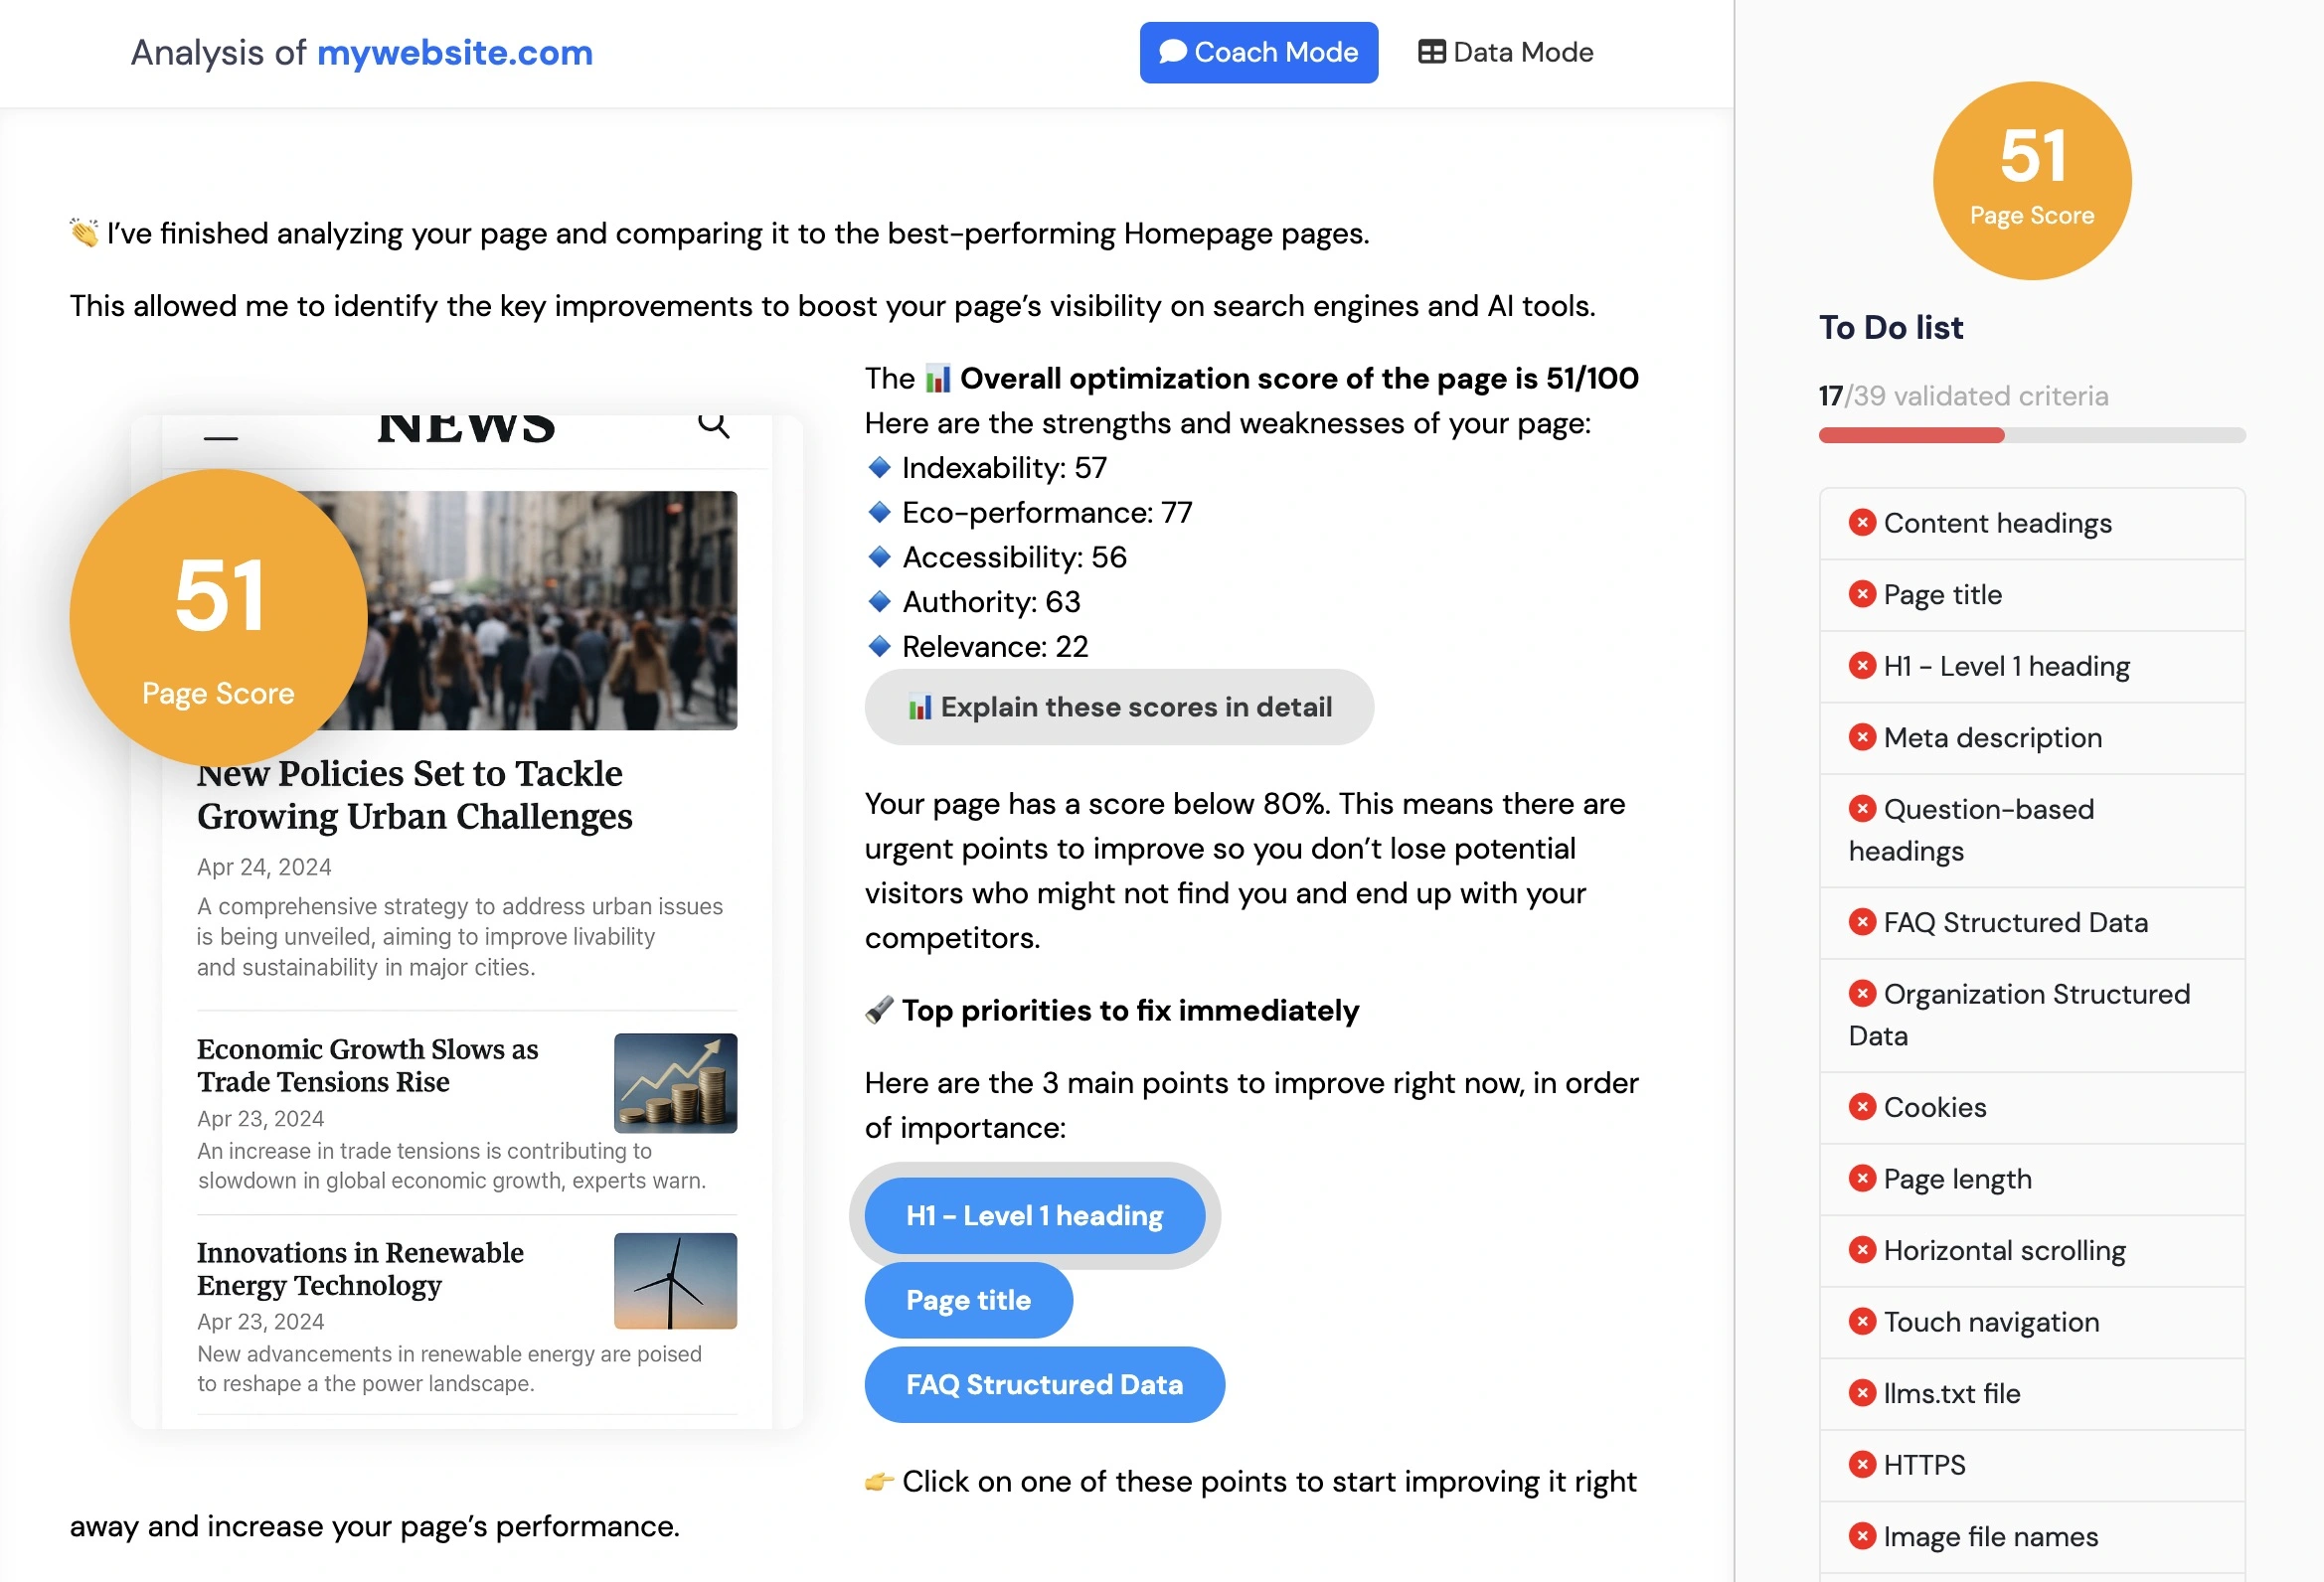Screen dimensions: 2324x1582
Task: Click the search magnifier icon in the news preview
Action: tap(713, 425)
